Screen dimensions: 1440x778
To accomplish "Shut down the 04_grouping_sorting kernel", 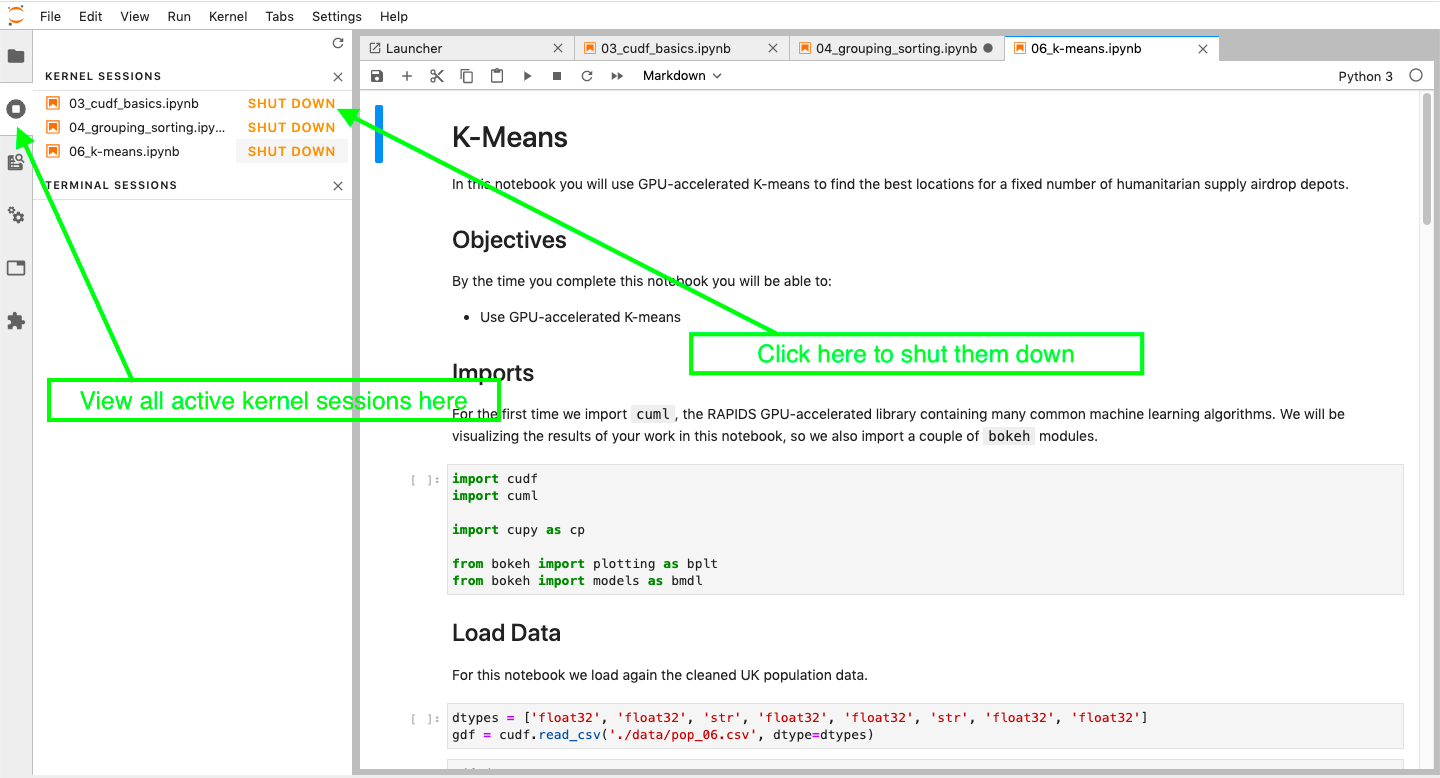I will (x=291, y=127).
